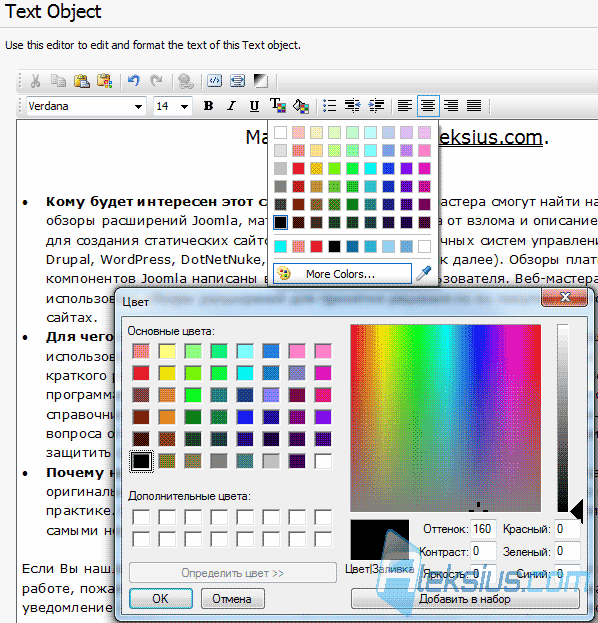Click the Paste clipboard icon

[81, 81]
